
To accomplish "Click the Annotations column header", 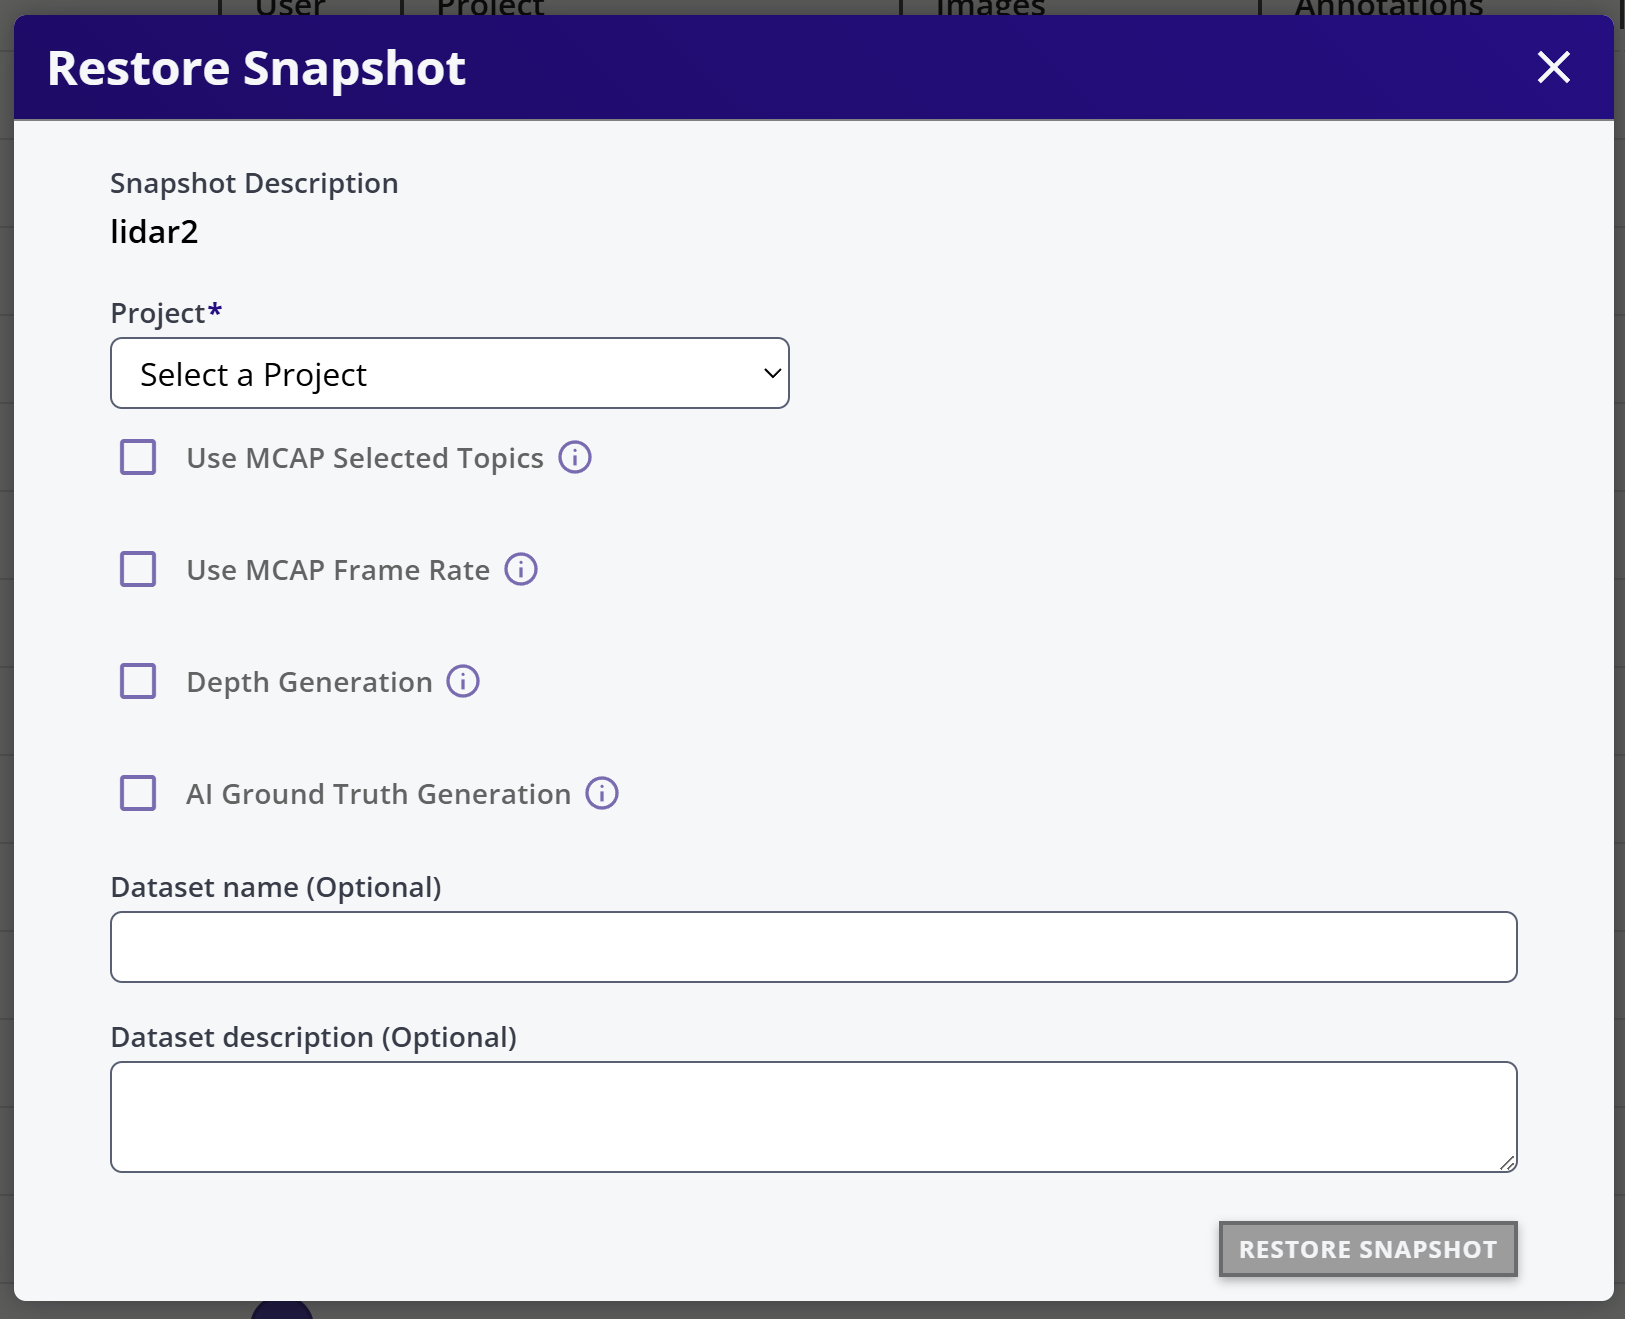I will coord(1388,8).
